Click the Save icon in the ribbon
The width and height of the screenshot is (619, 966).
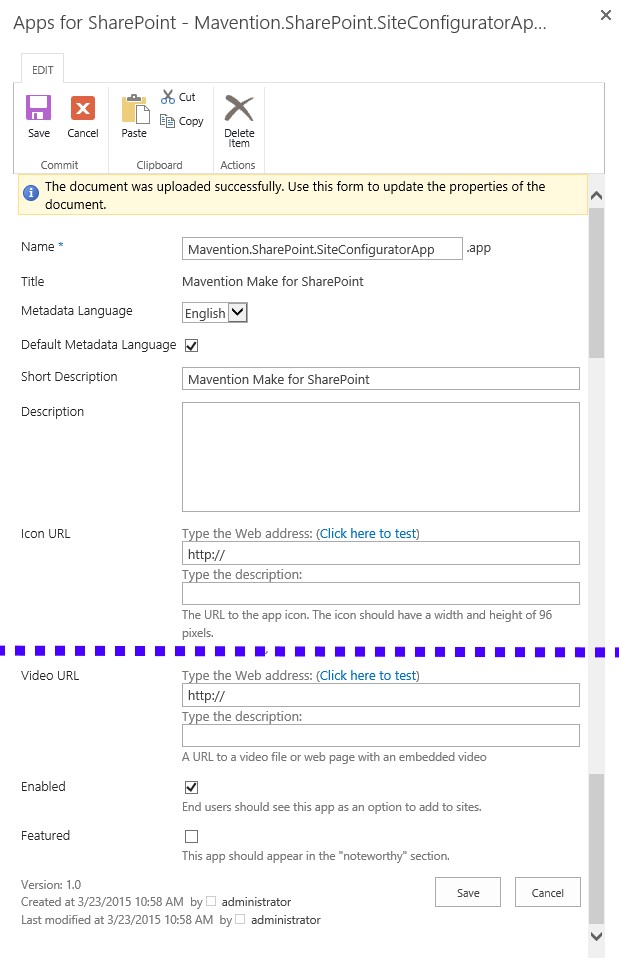tap(39, 109)
